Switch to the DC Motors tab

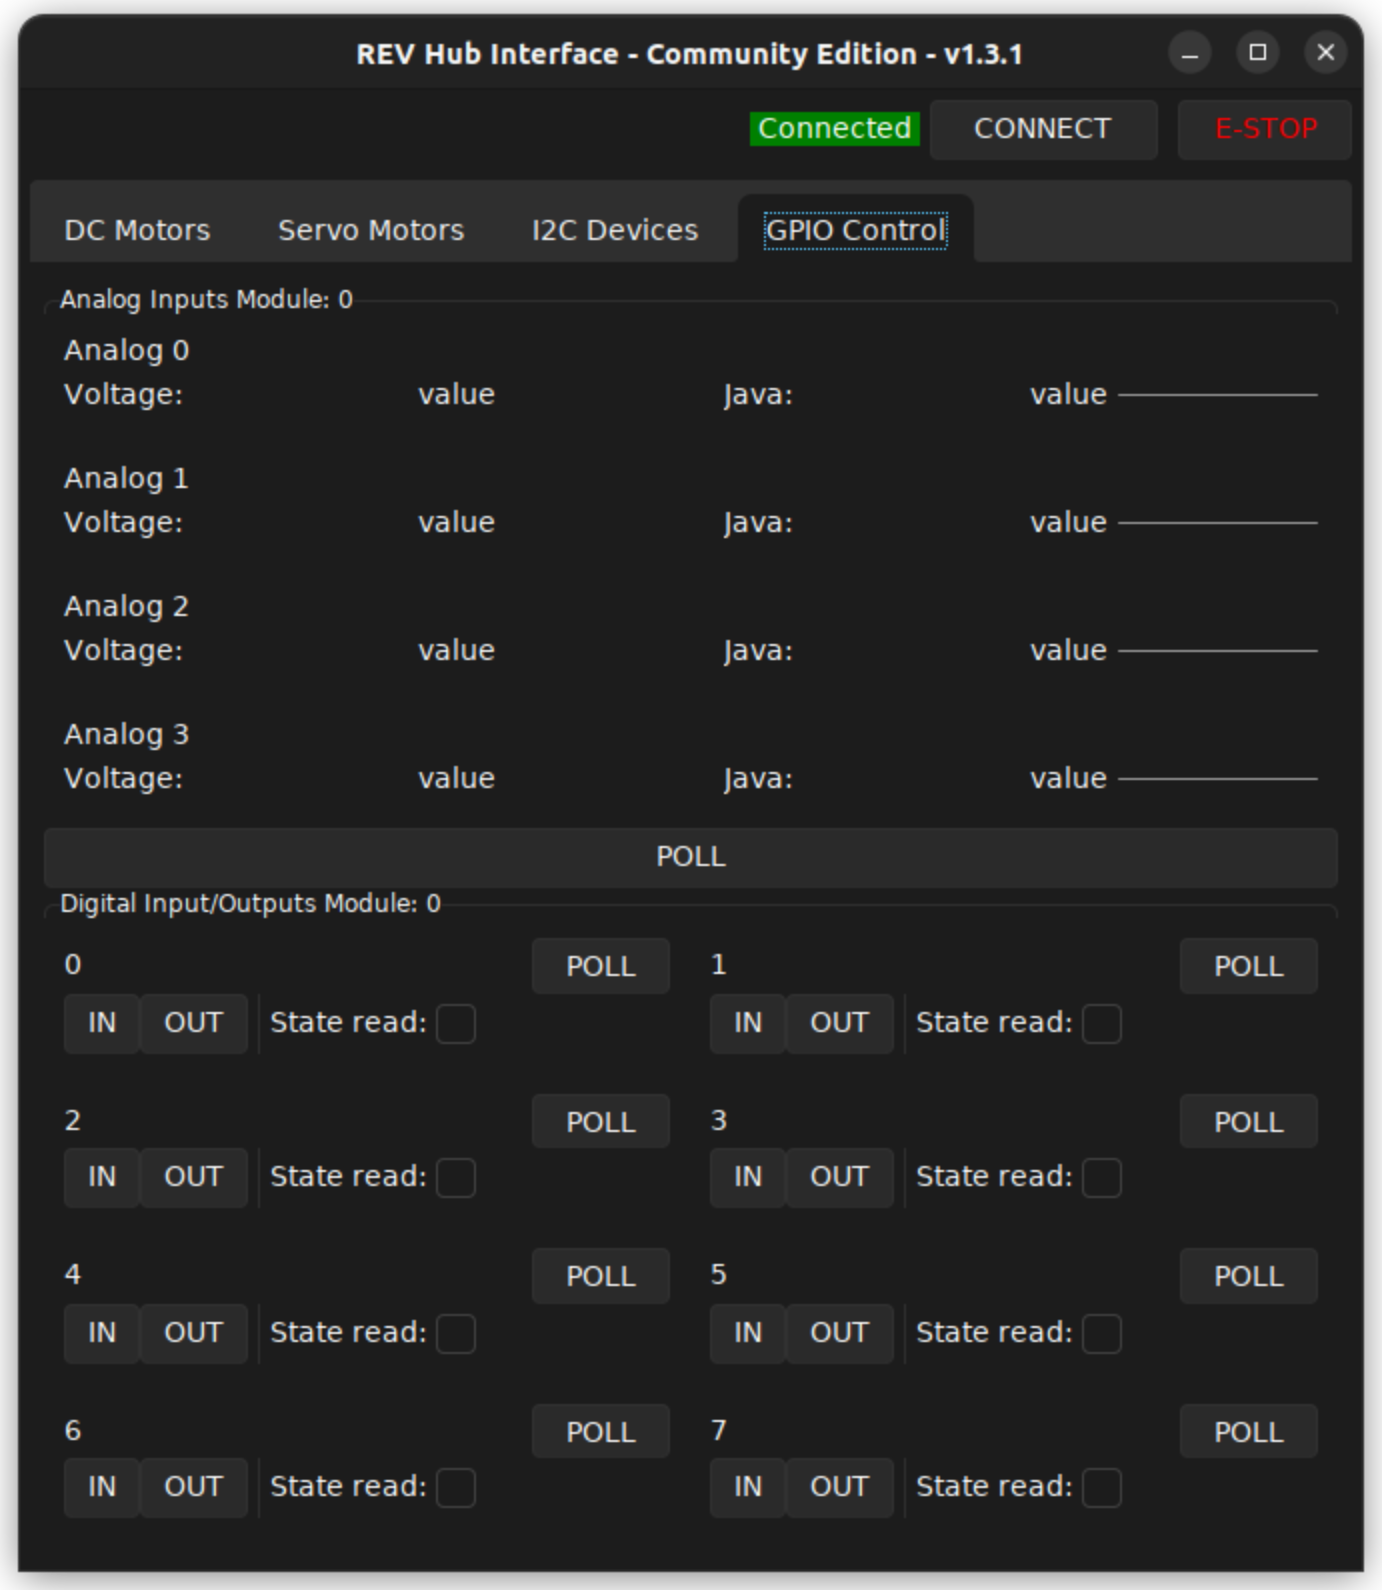tap(137, 230)
